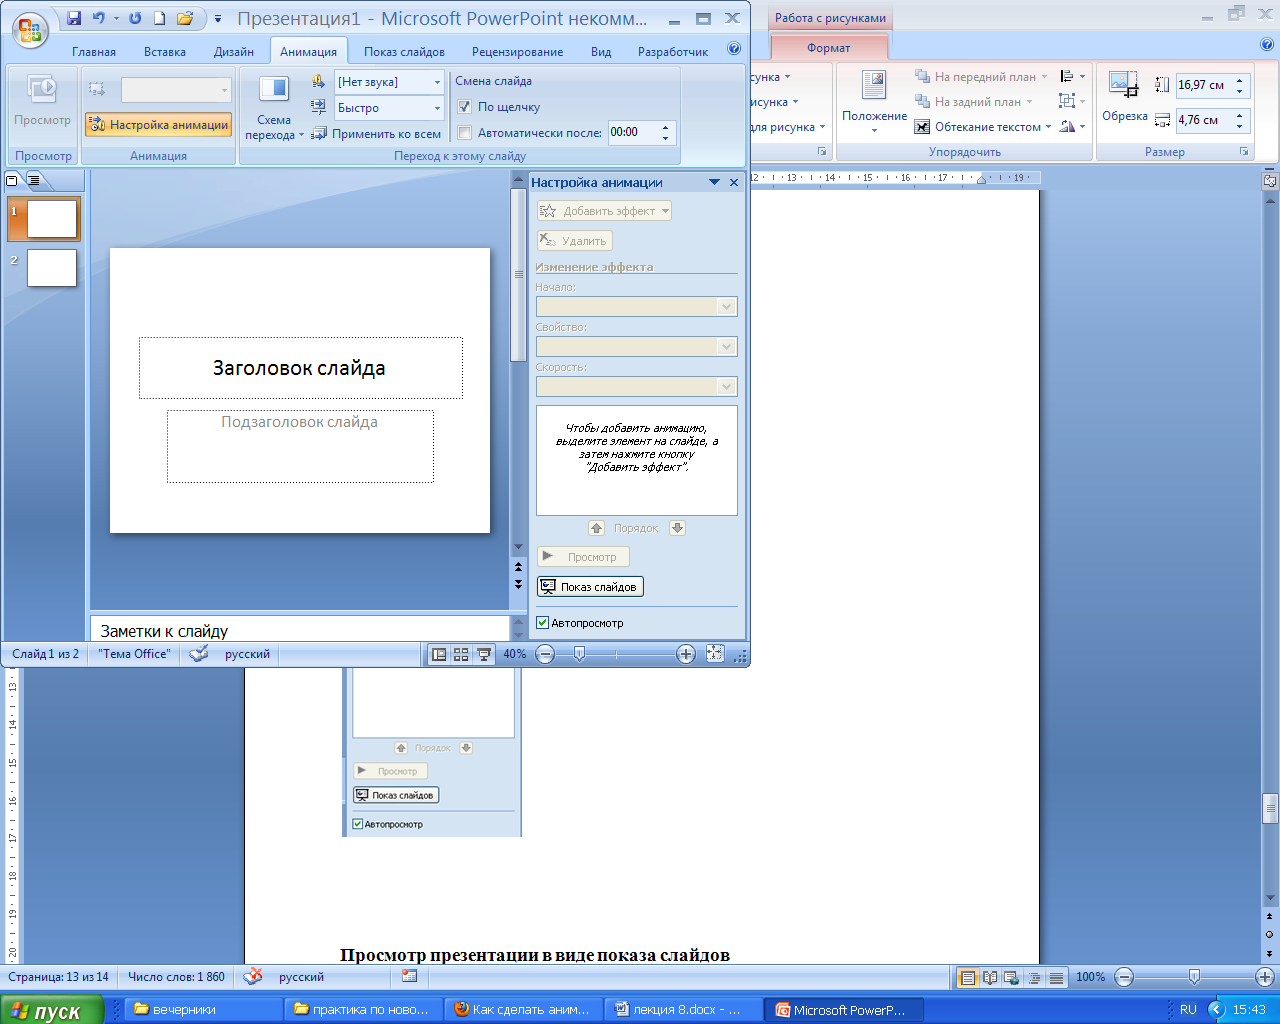This screenshot has width=1280, height=1024.
Task: Open the Главная tab in PowerPoint
Action: pyautogui.click(x=94, y=52)
